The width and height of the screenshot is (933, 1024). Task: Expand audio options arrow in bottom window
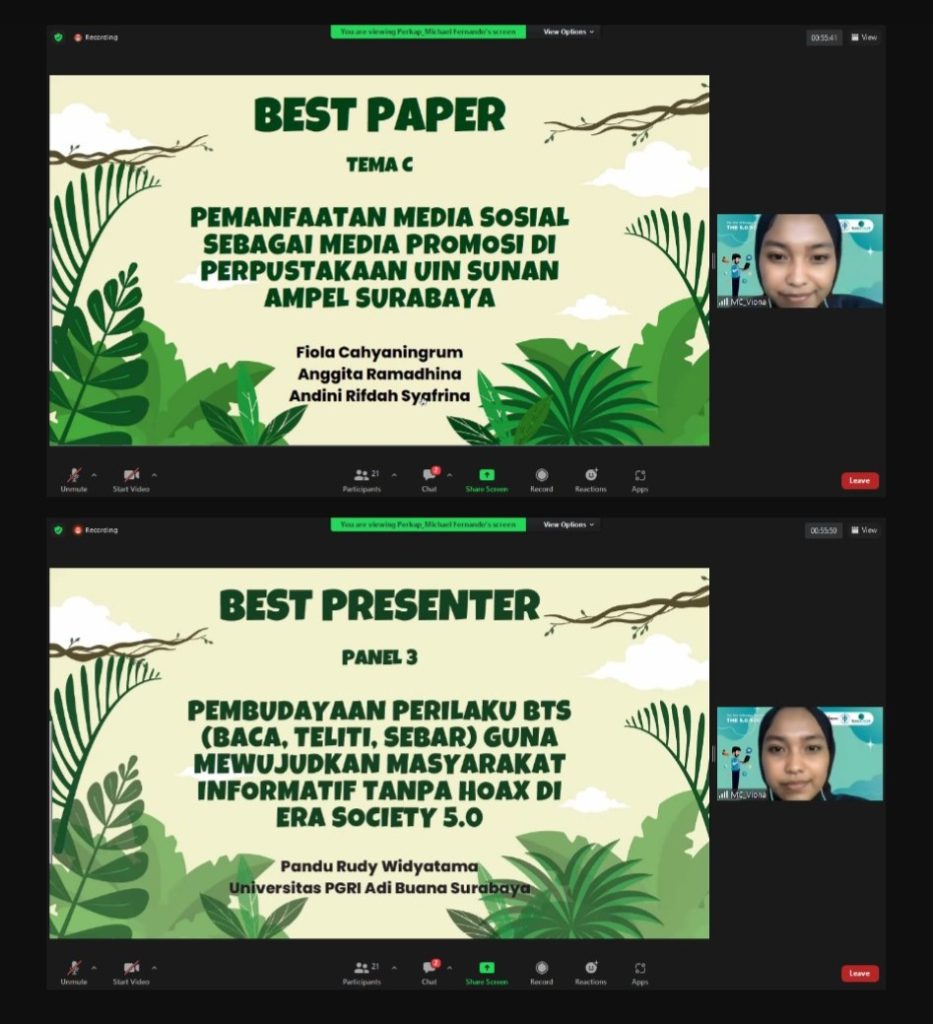(94, 968)
